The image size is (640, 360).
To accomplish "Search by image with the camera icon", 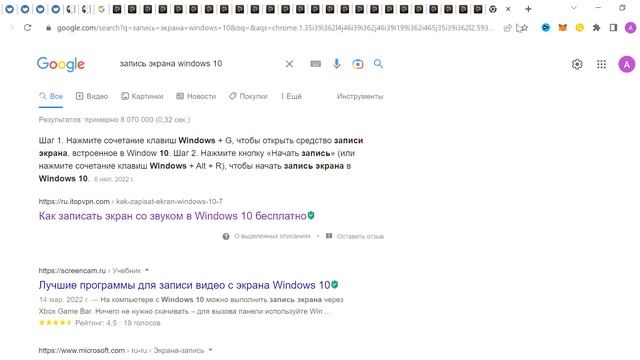I will click(x=358, y=64).
